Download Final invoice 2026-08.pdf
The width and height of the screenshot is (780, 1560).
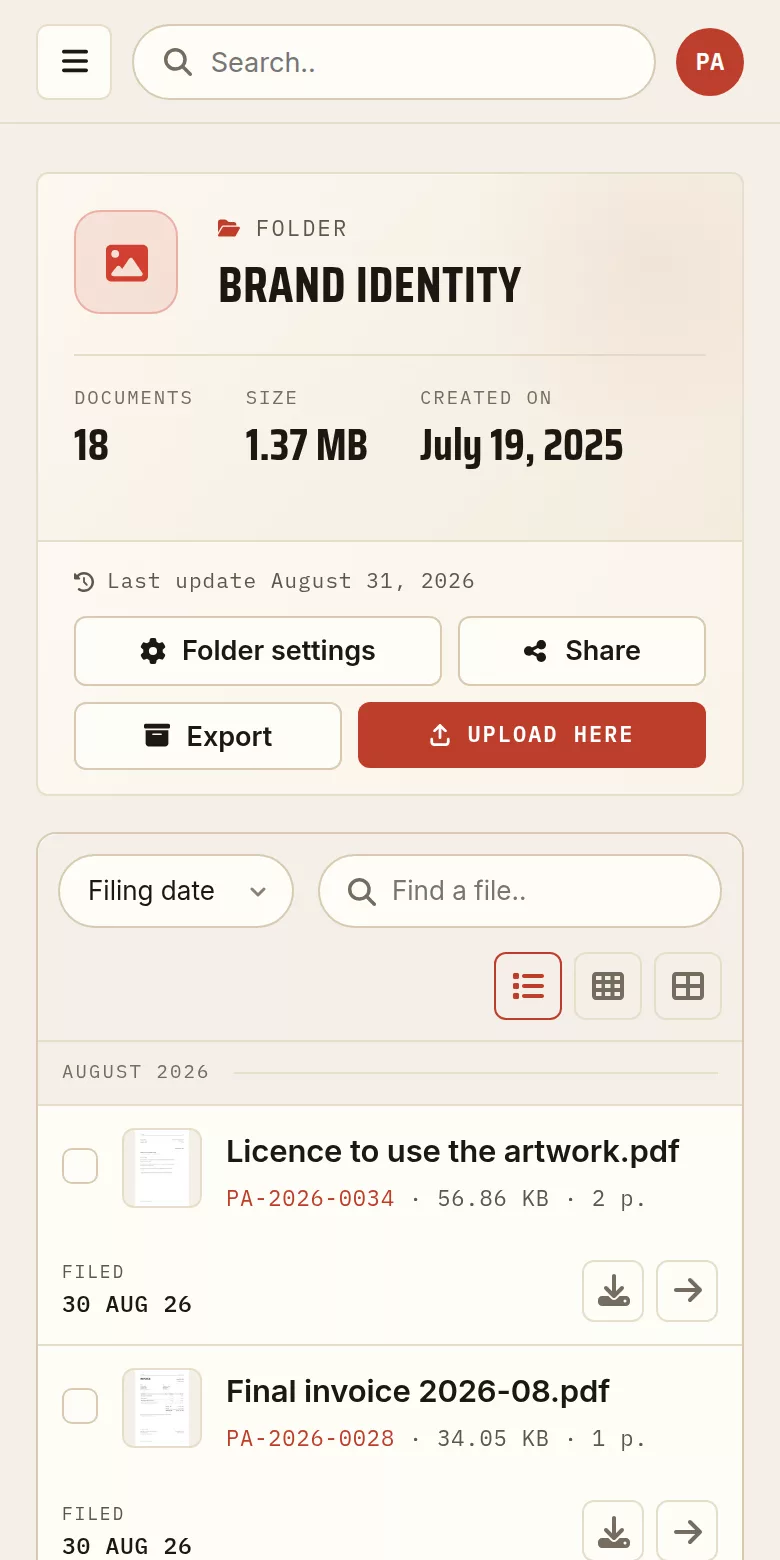[x=613, y=1531]
